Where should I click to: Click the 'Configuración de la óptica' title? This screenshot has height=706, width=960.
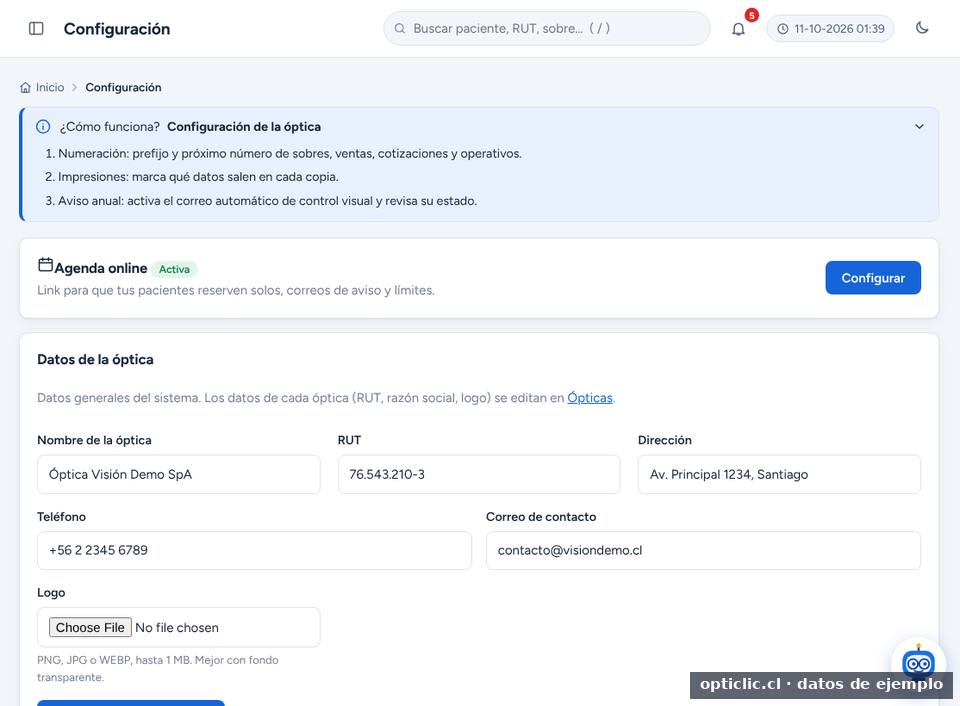pos(244,127)
